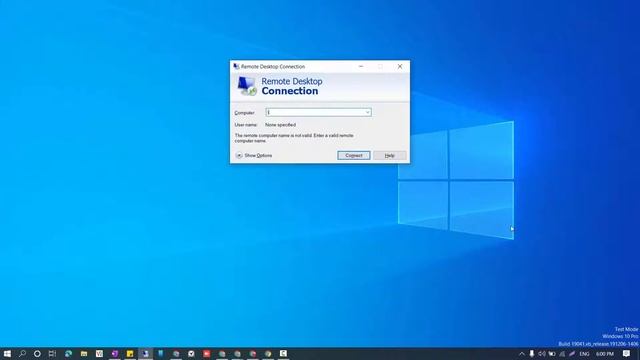Click the title bar Remote Desktop icon
The width and height of the screenshot is (640, 360).
236,66
